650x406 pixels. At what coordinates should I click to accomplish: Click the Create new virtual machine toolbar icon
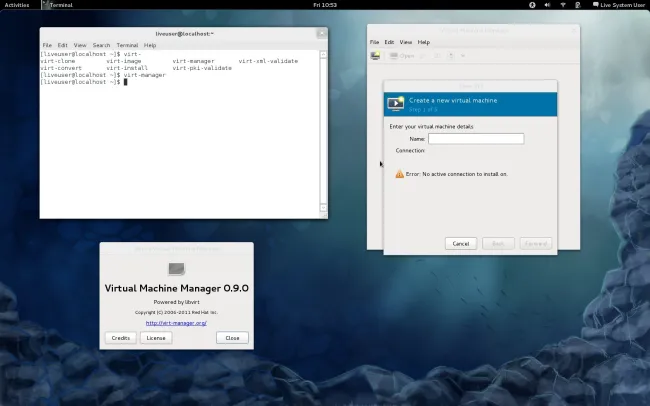pyautogui.click(x=375, y=56)
